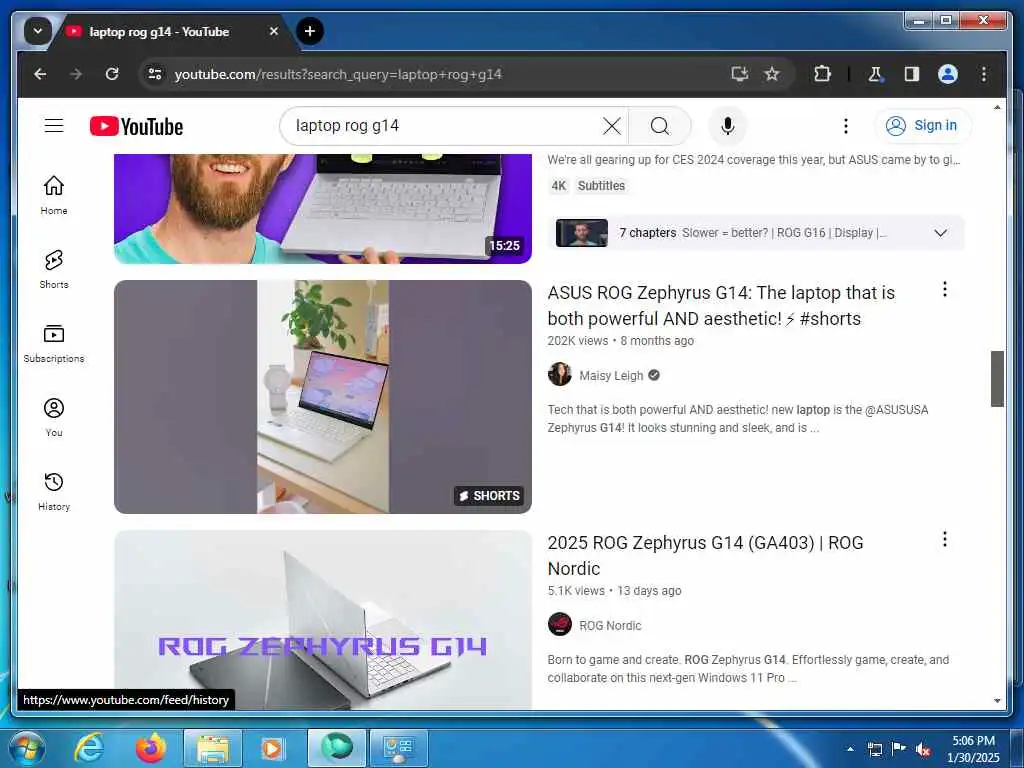1024x768 pixels.
Task: Click the Maisy Leigh channel avatar
Action: tap(560, 374)
